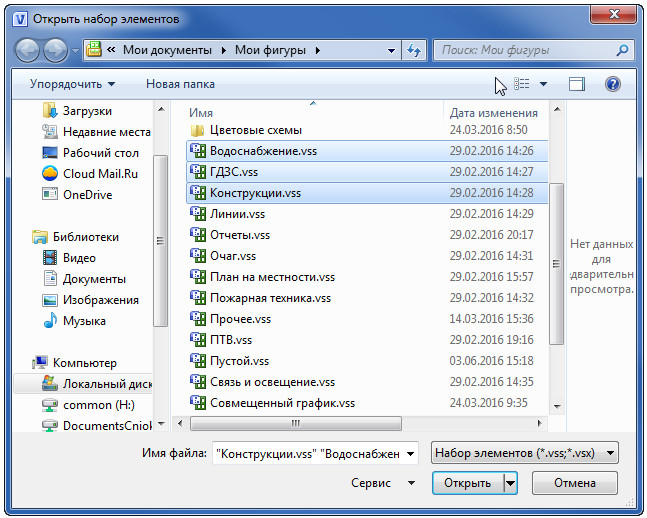Click the Изображения library icon
This screenshot has width=647, height=518.
click(50, 300)
